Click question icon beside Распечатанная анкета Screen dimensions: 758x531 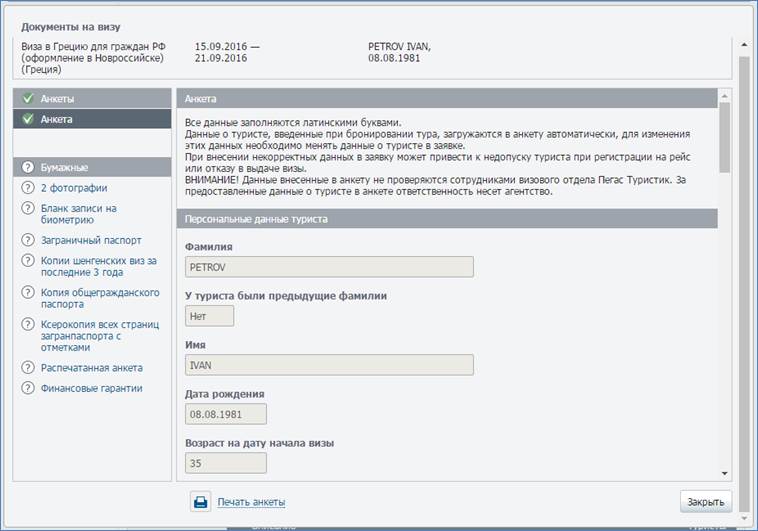28,368
